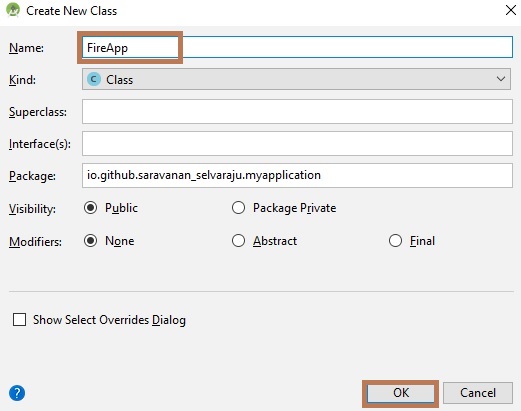Click the Superclass label
Image resolution: width=521 pixels, height=411 pixels.
(x=38, y=112)
